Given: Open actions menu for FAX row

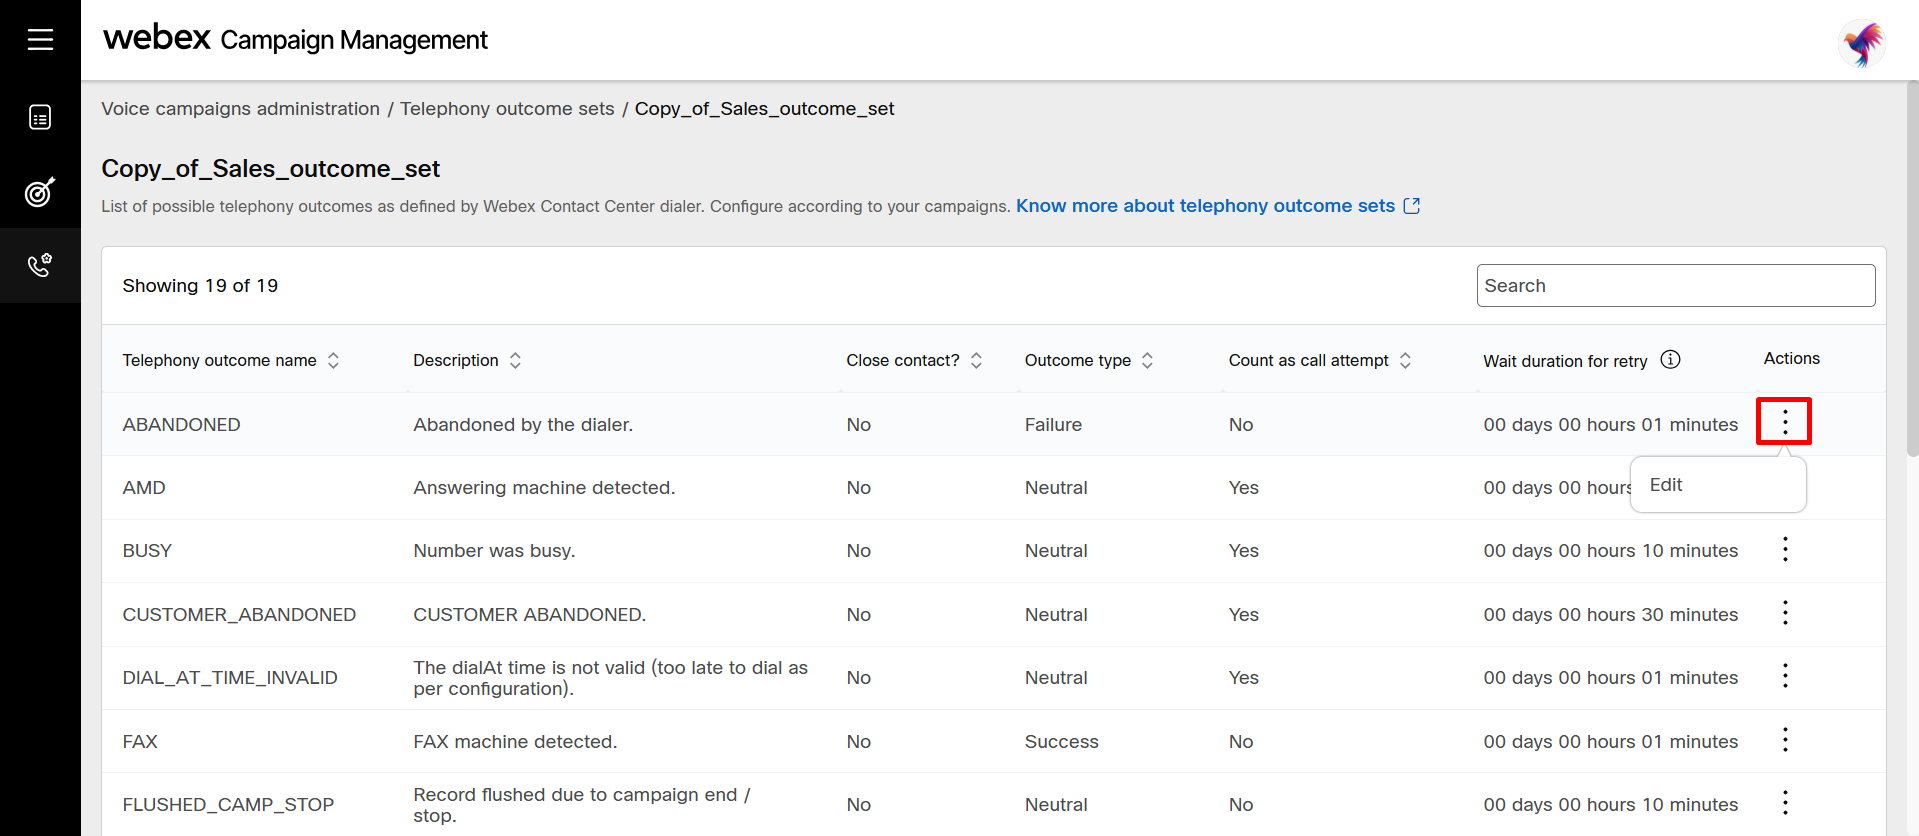Looking at the screenshot, I should coord(1785,741).
